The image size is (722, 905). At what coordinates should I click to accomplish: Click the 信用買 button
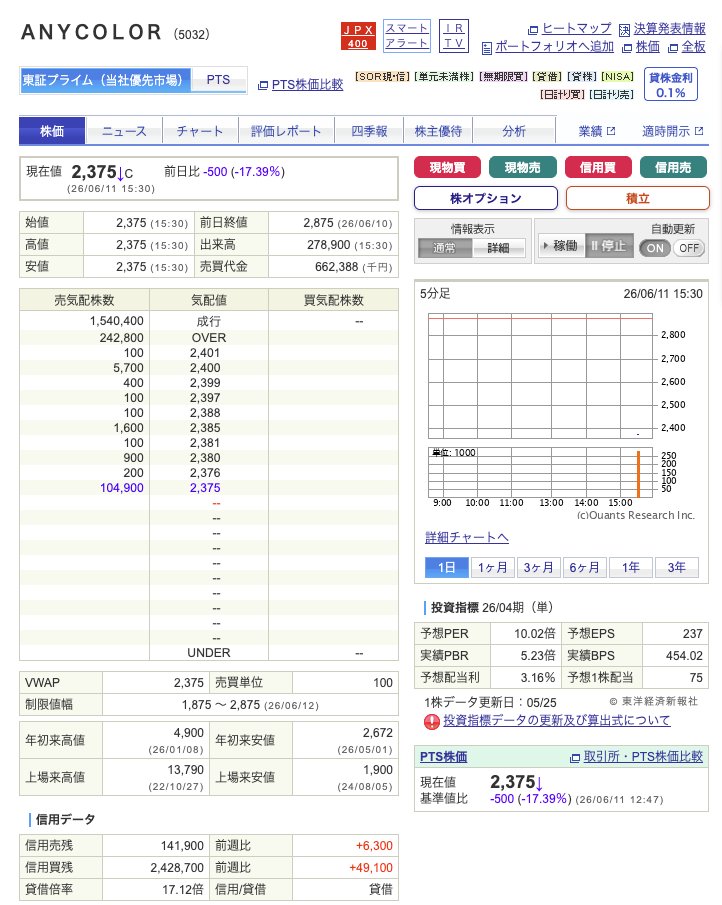pyautogui.click(x=598, y=167)
